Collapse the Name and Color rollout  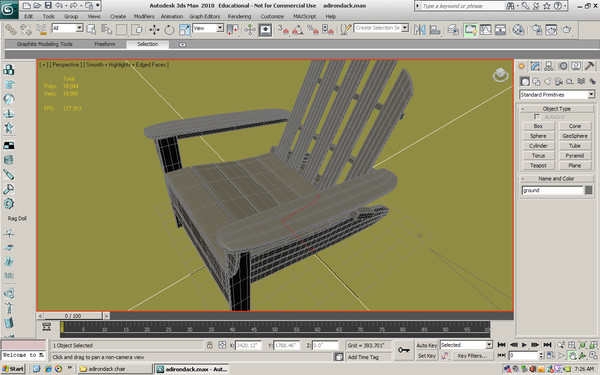click(556, 178)
